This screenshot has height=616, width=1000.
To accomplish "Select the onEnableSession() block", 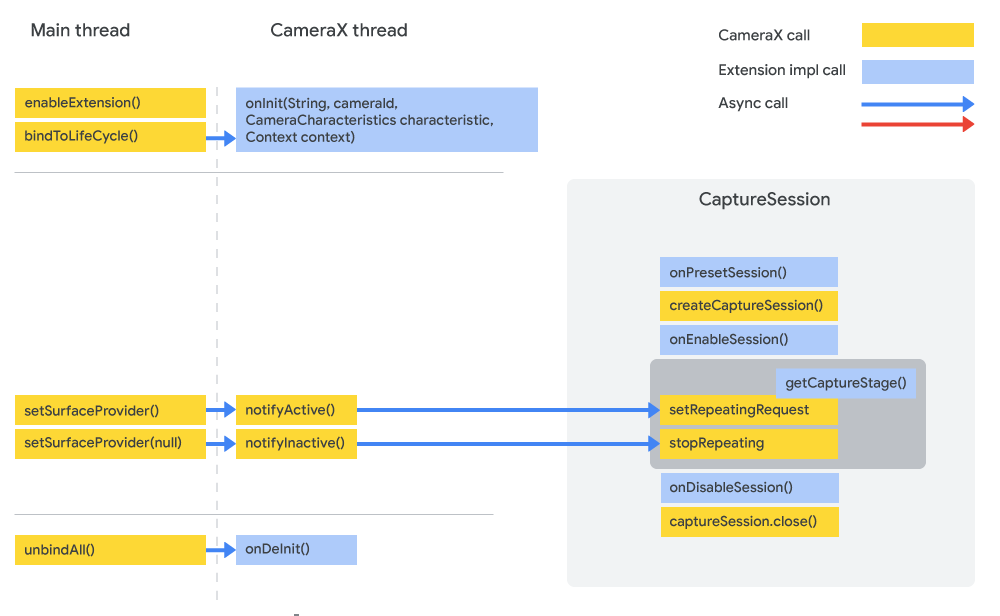I will pyautogui.click(x=748, y=340).
